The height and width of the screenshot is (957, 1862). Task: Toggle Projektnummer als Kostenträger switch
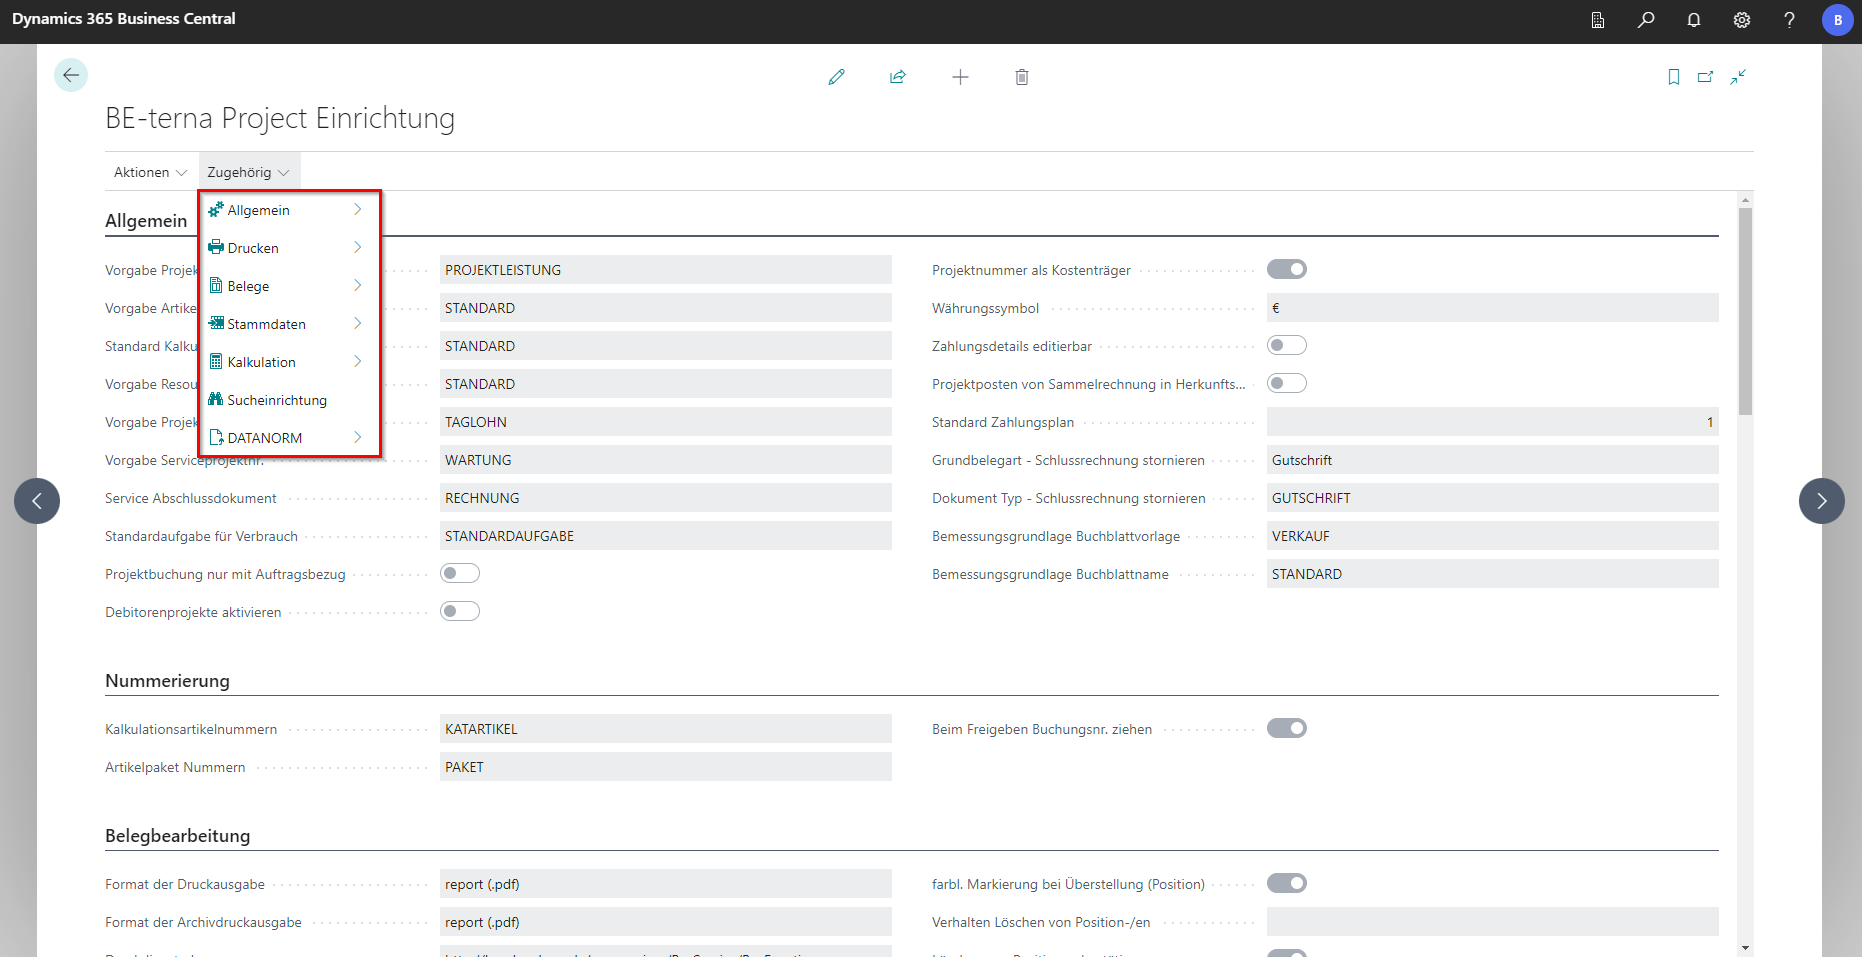(1287, 269)
